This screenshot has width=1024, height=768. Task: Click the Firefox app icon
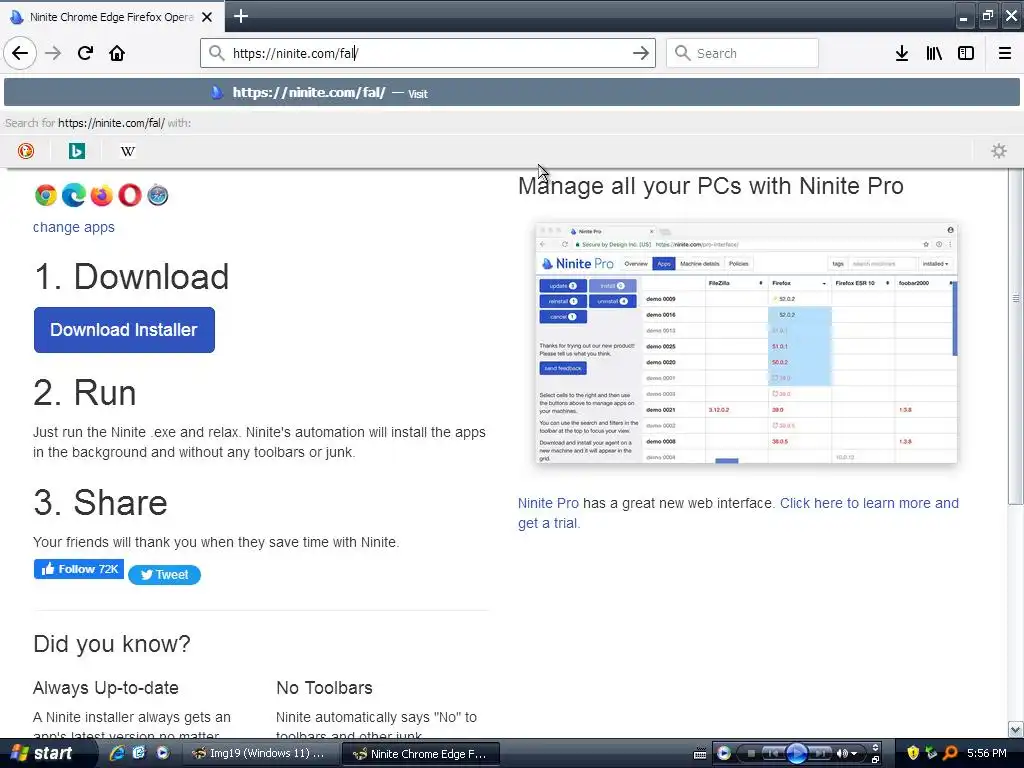[102, 195]
